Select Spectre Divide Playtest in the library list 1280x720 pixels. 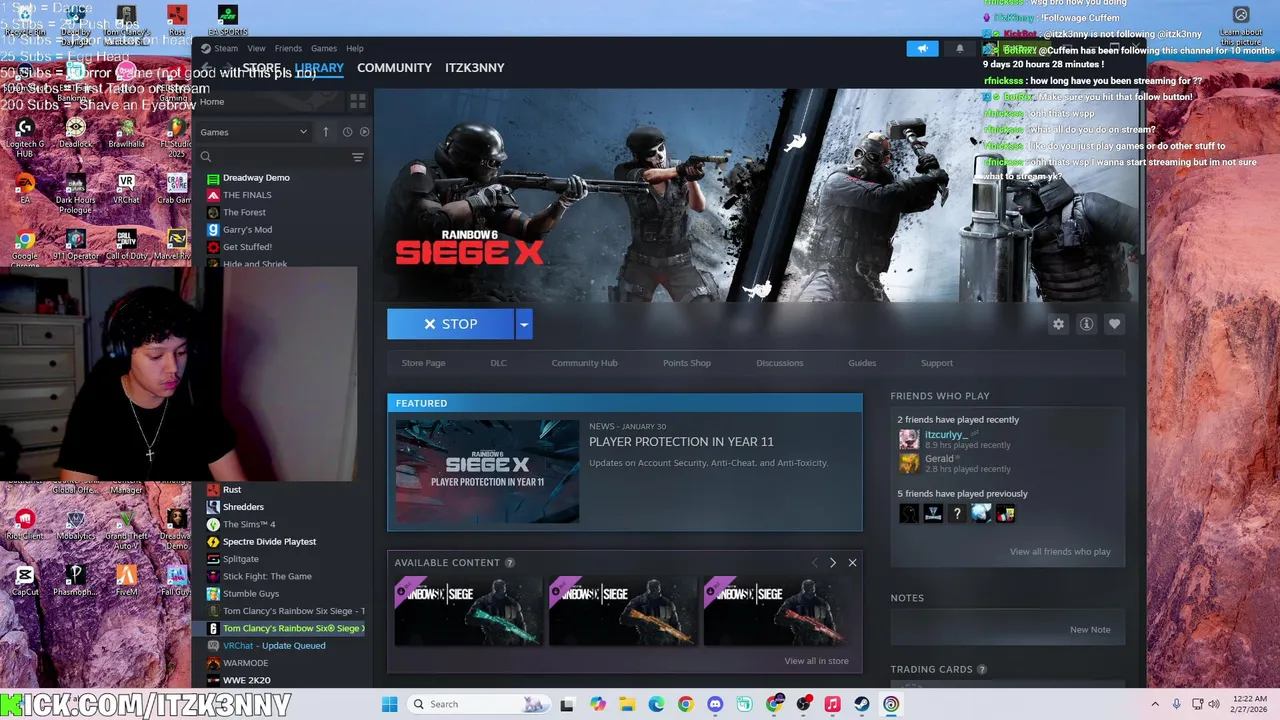point(269,542)
